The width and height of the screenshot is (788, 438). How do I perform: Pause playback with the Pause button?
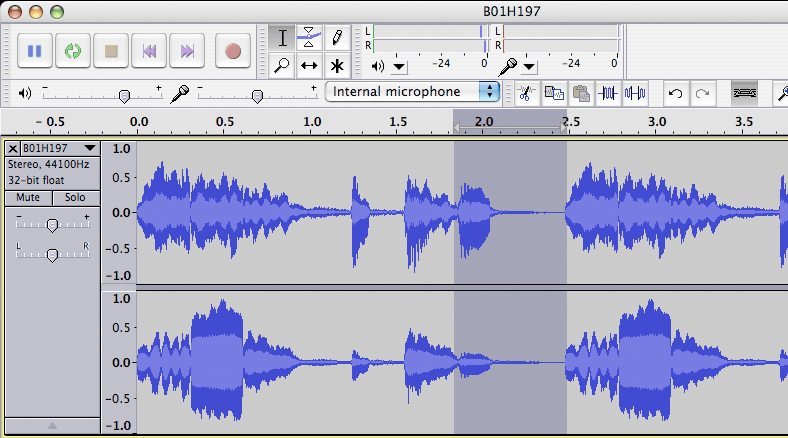[x=35, y=51]
